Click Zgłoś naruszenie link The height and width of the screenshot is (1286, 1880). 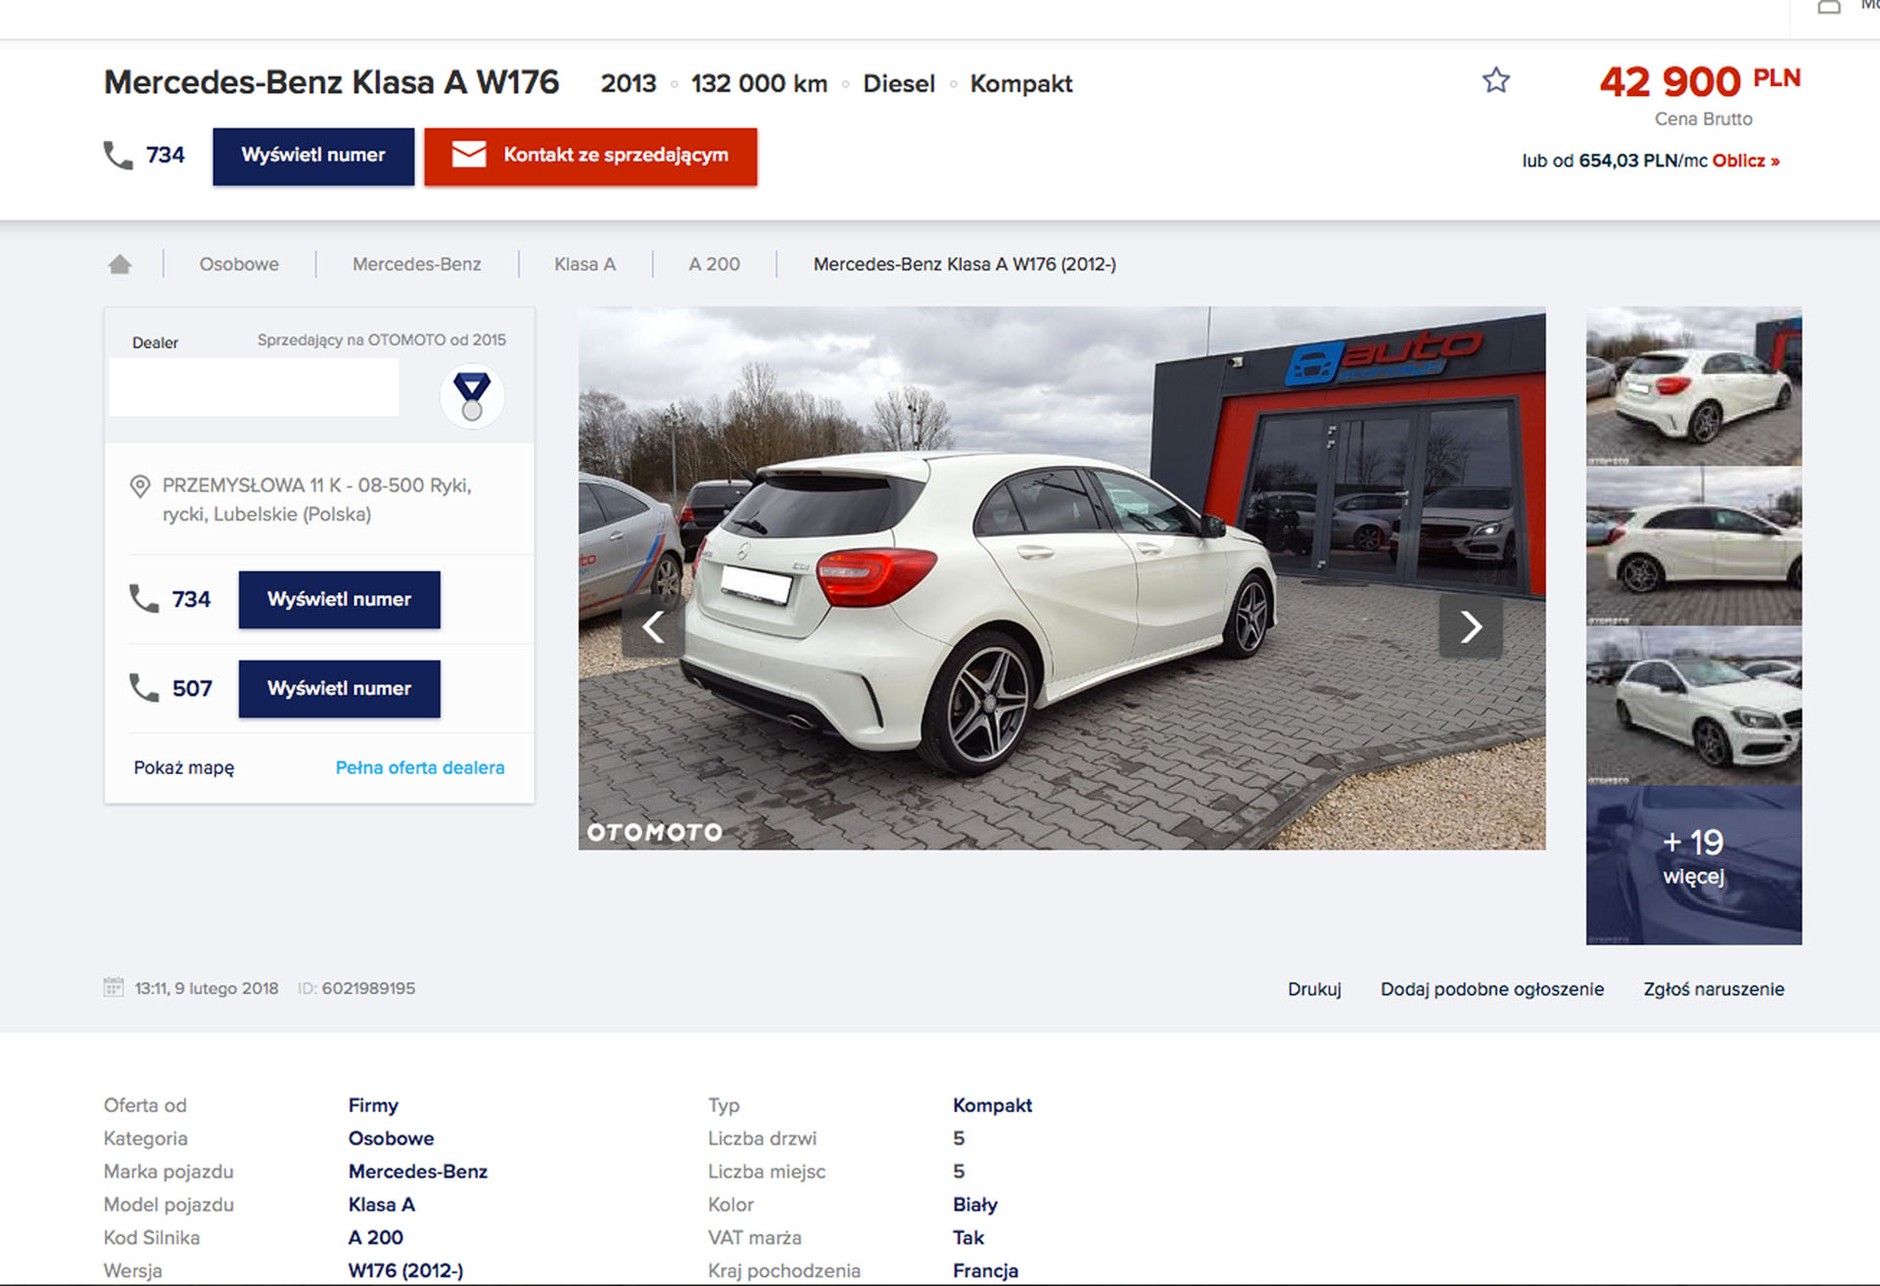point(1713,989)
